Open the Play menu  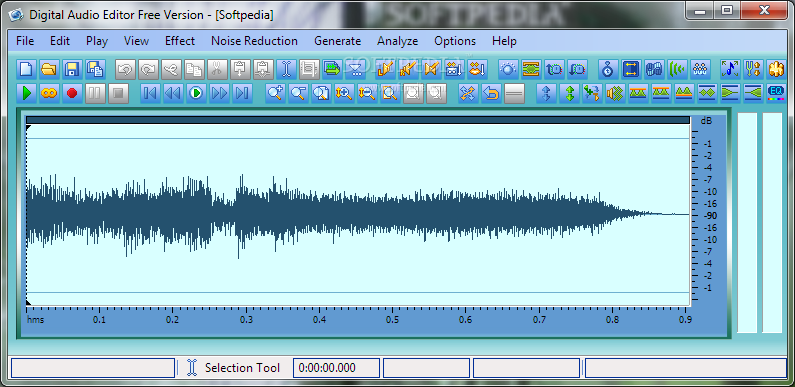[97, 41]
